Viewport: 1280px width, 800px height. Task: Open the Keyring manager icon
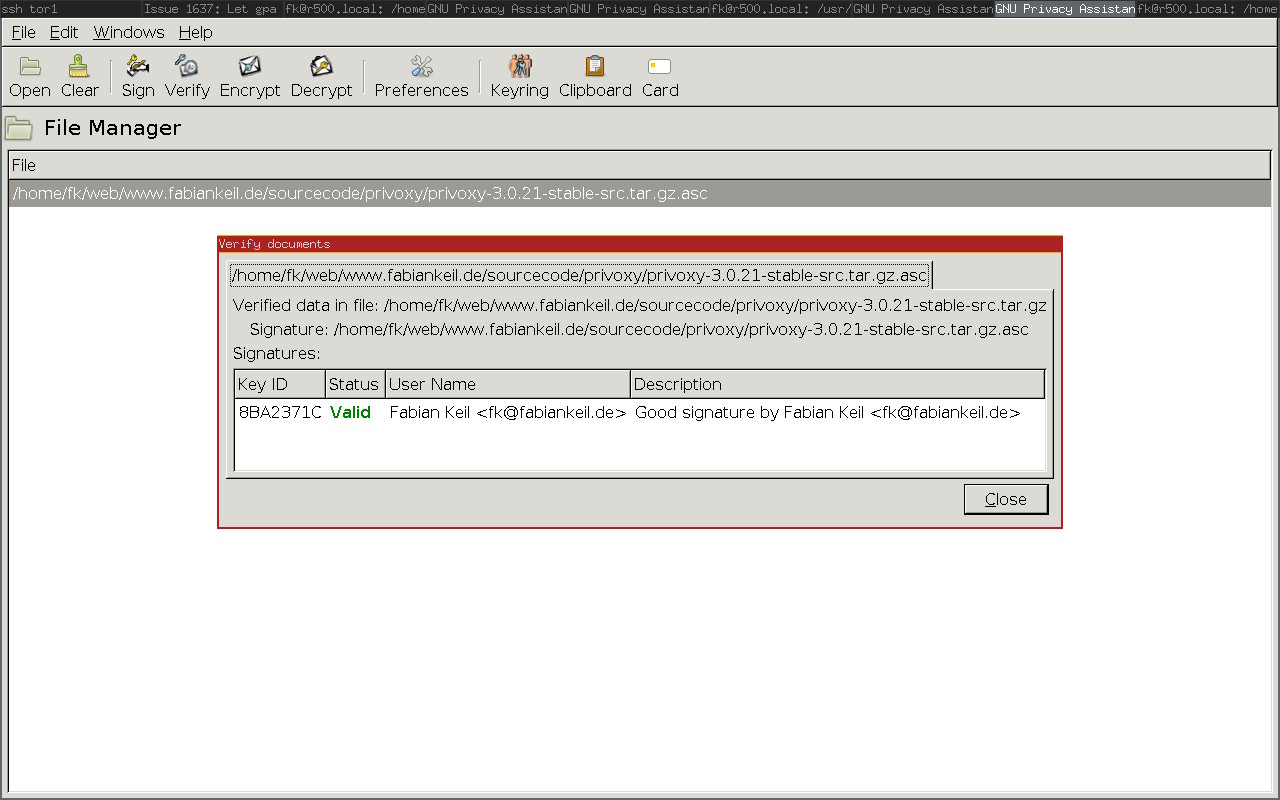point(519,67)
